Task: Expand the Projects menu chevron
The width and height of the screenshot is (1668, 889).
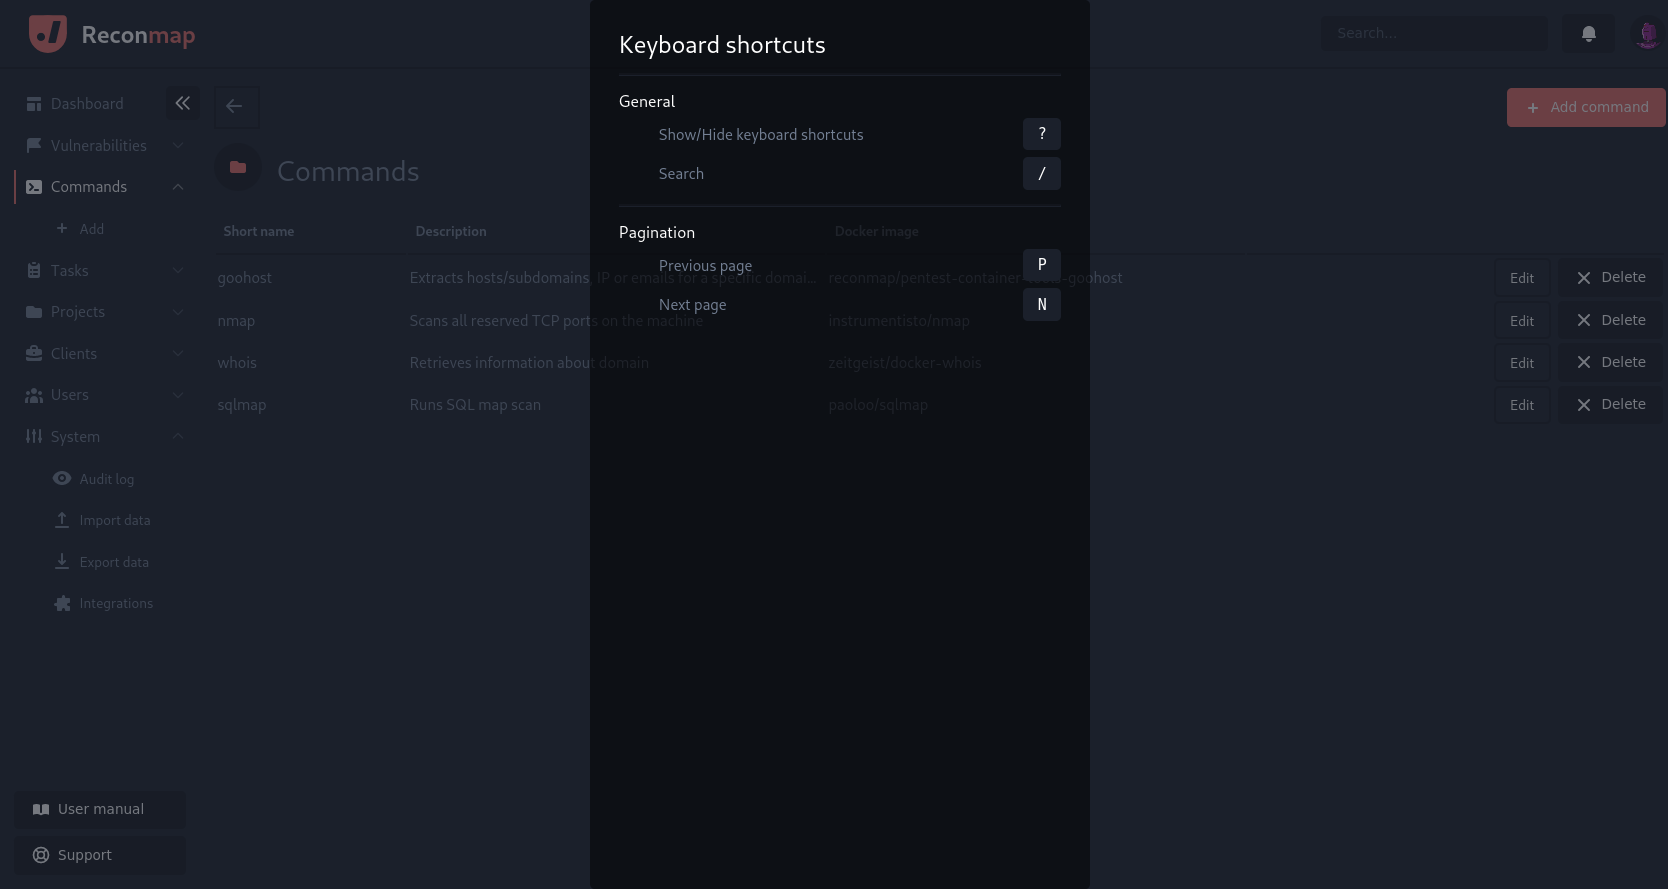Action: click(178, 312)
